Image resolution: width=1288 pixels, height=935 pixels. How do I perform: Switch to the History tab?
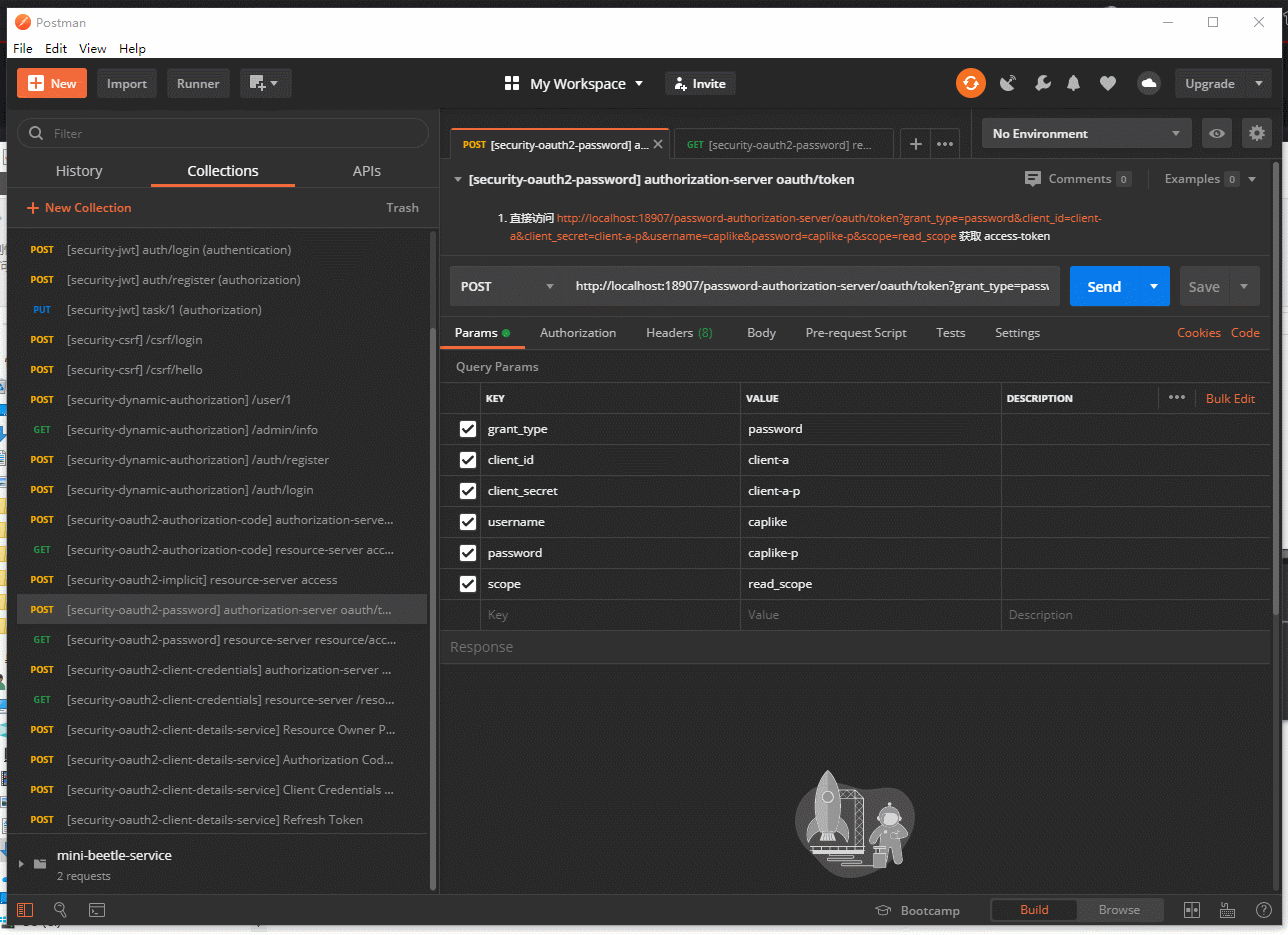click(79, 171)
